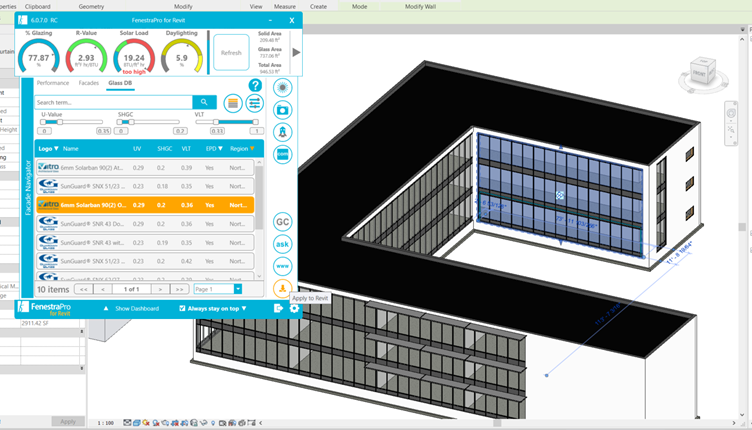Sort by Logo column dropdown arrow
The image size is (752, 430).
(x=56, y=149)
